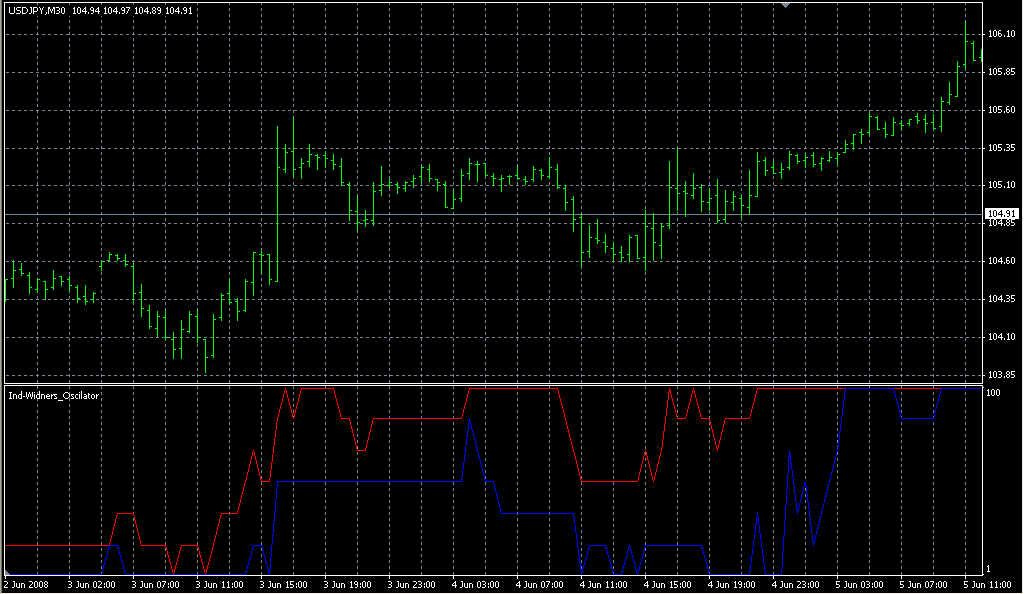The image size is (1024, 594).
Task: Click the USDJPY,M30 symbol title text
Action: click(38, 11)
